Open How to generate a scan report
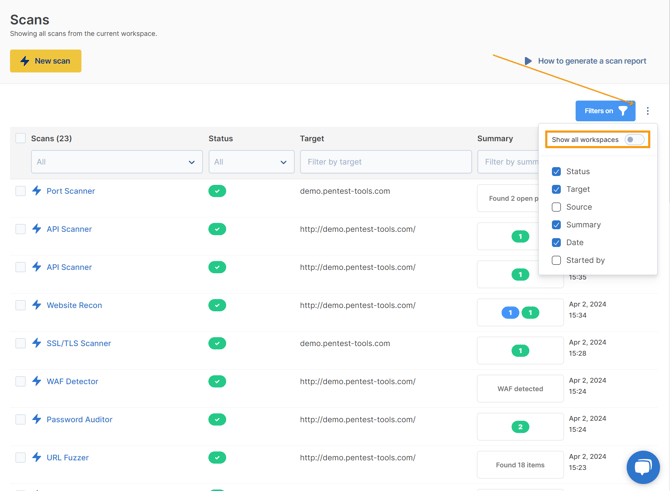 tap(592, 61)
